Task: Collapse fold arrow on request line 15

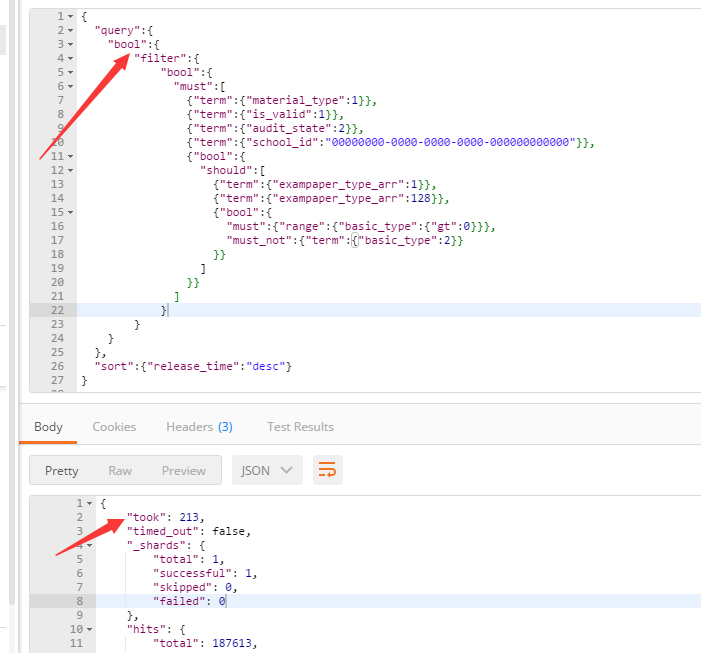Action: 71,213
